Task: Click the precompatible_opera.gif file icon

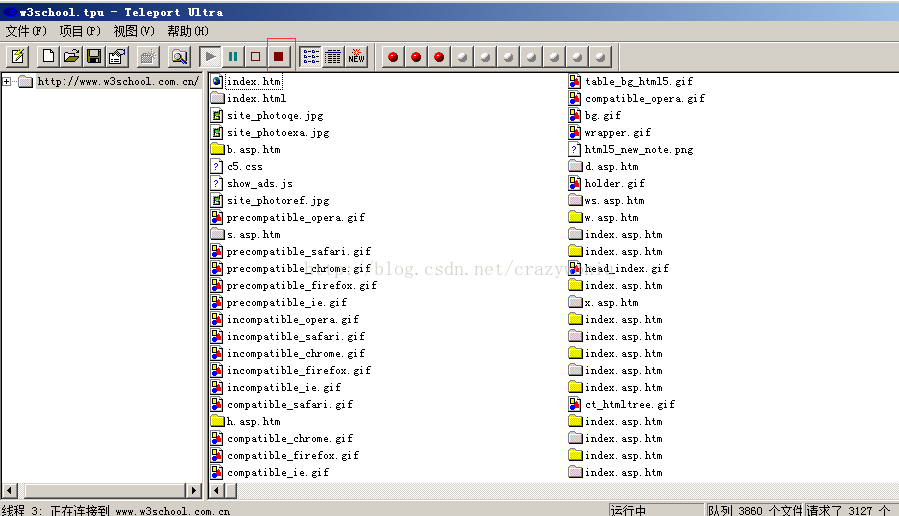Action: (217, 217)
